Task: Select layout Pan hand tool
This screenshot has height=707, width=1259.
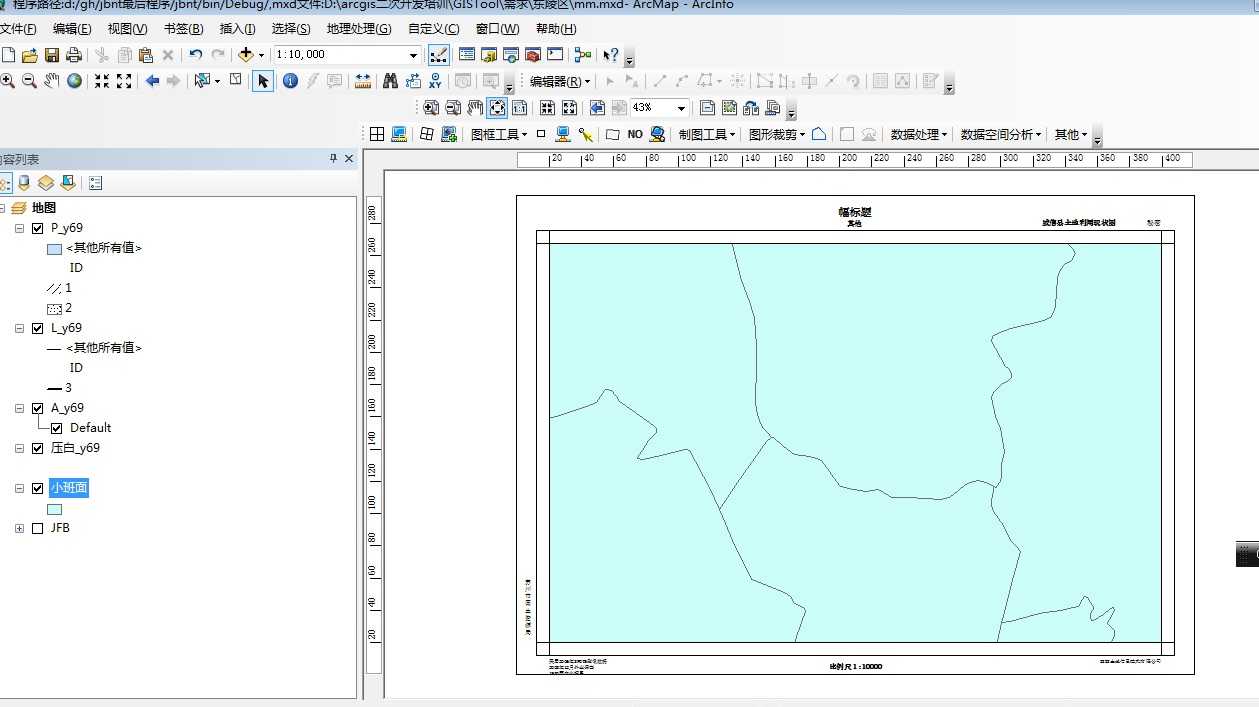Action: pyautogui.click(x=475, y=108)
